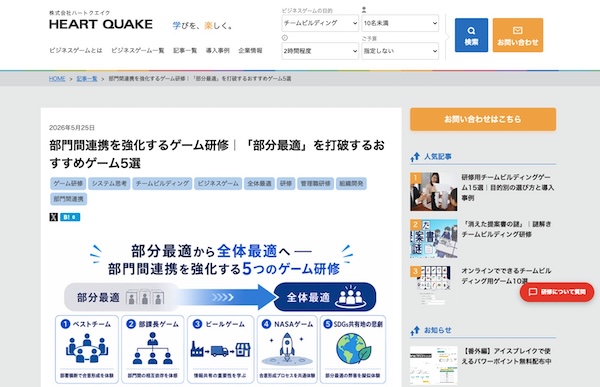600x387 pixels.
Task: Click the 部分最適 cubicle icon in banner
Action: coord(145,297)
